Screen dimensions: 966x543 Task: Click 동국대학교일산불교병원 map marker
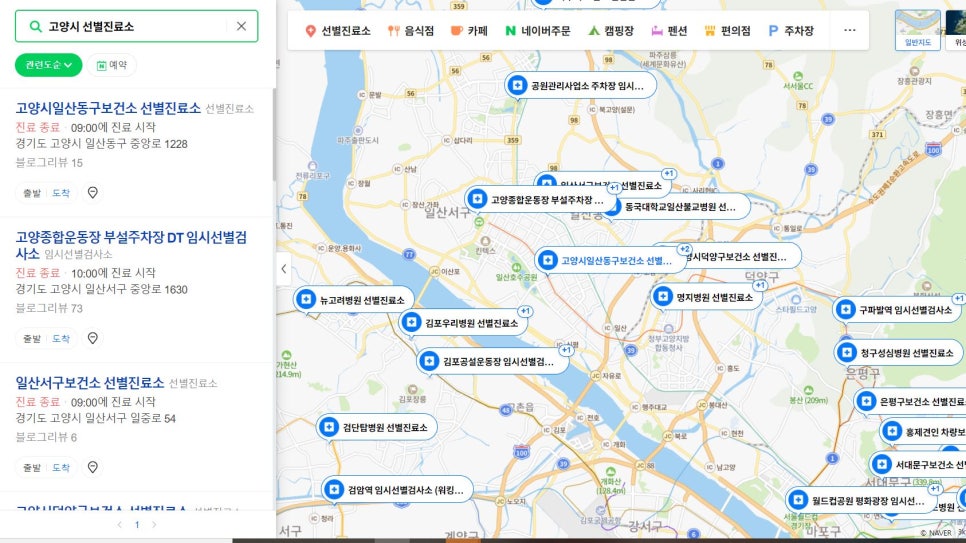pyautogui.click(x=680, y=207)
